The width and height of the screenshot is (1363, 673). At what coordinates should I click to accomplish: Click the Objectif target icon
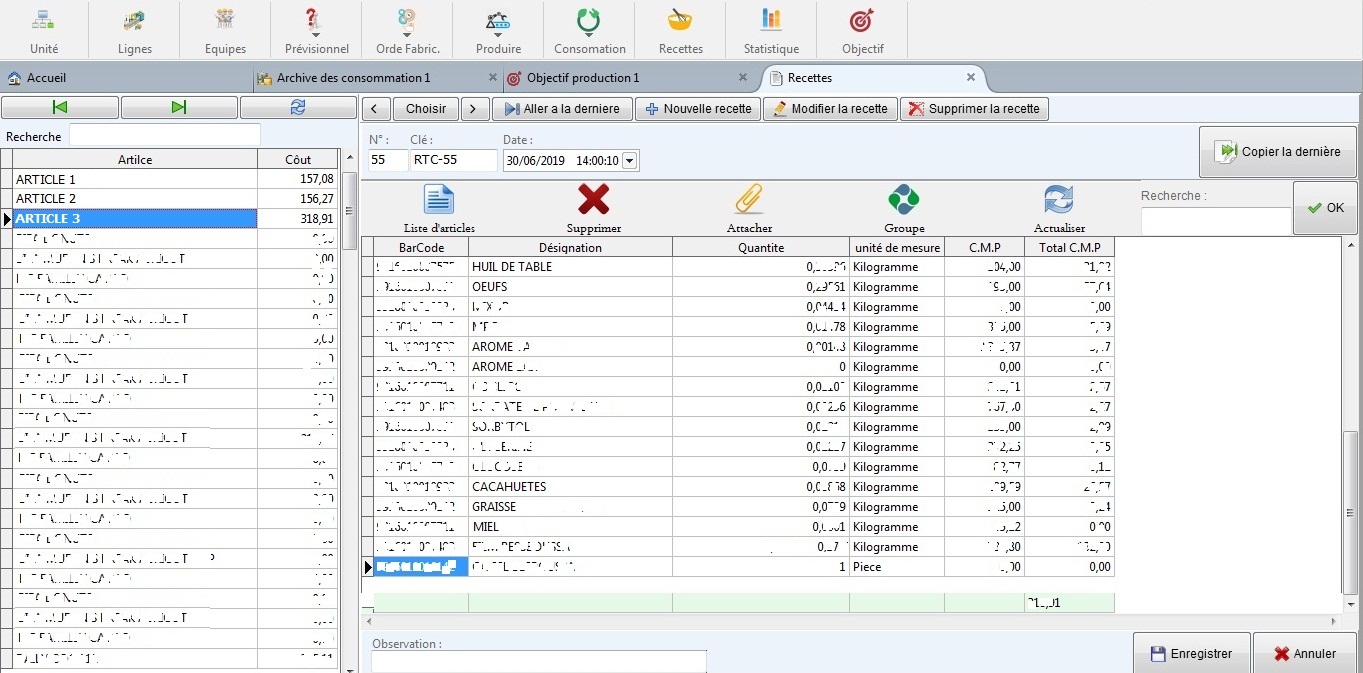point(861,21)
